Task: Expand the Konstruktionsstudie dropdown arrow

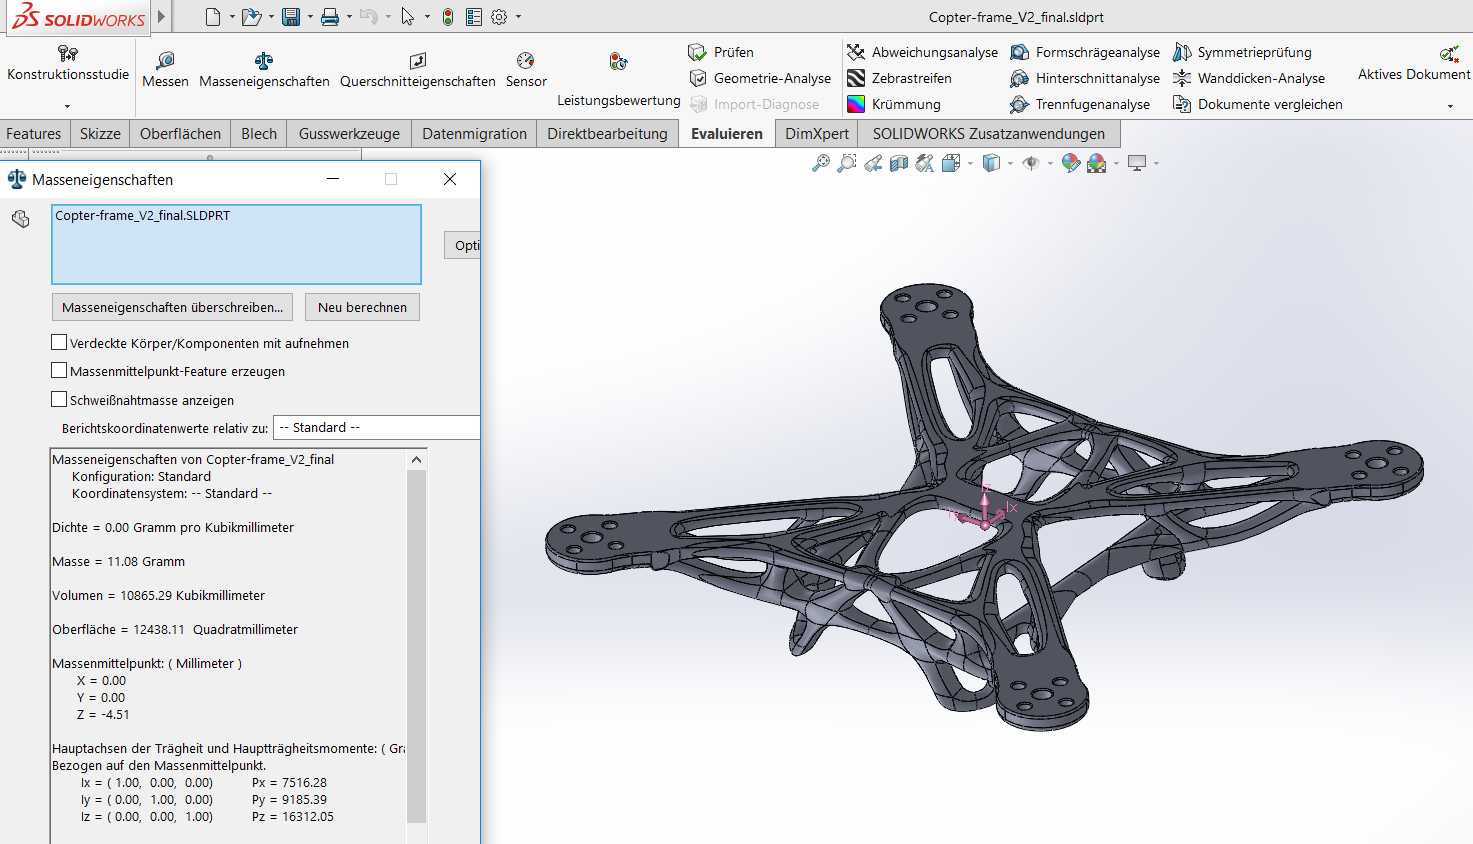Action: click(x=68, y=106)
